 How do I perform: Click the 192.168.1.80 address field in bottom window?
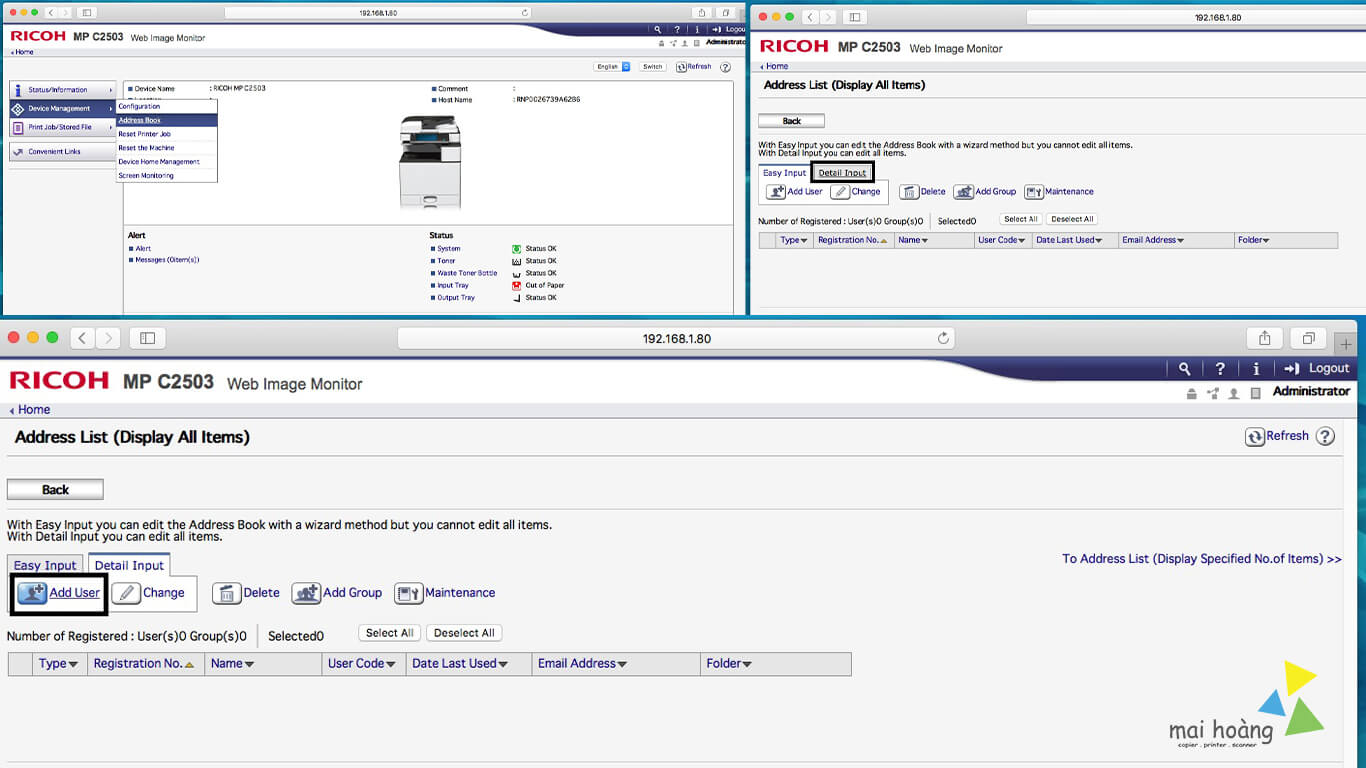tap(676, 339)
